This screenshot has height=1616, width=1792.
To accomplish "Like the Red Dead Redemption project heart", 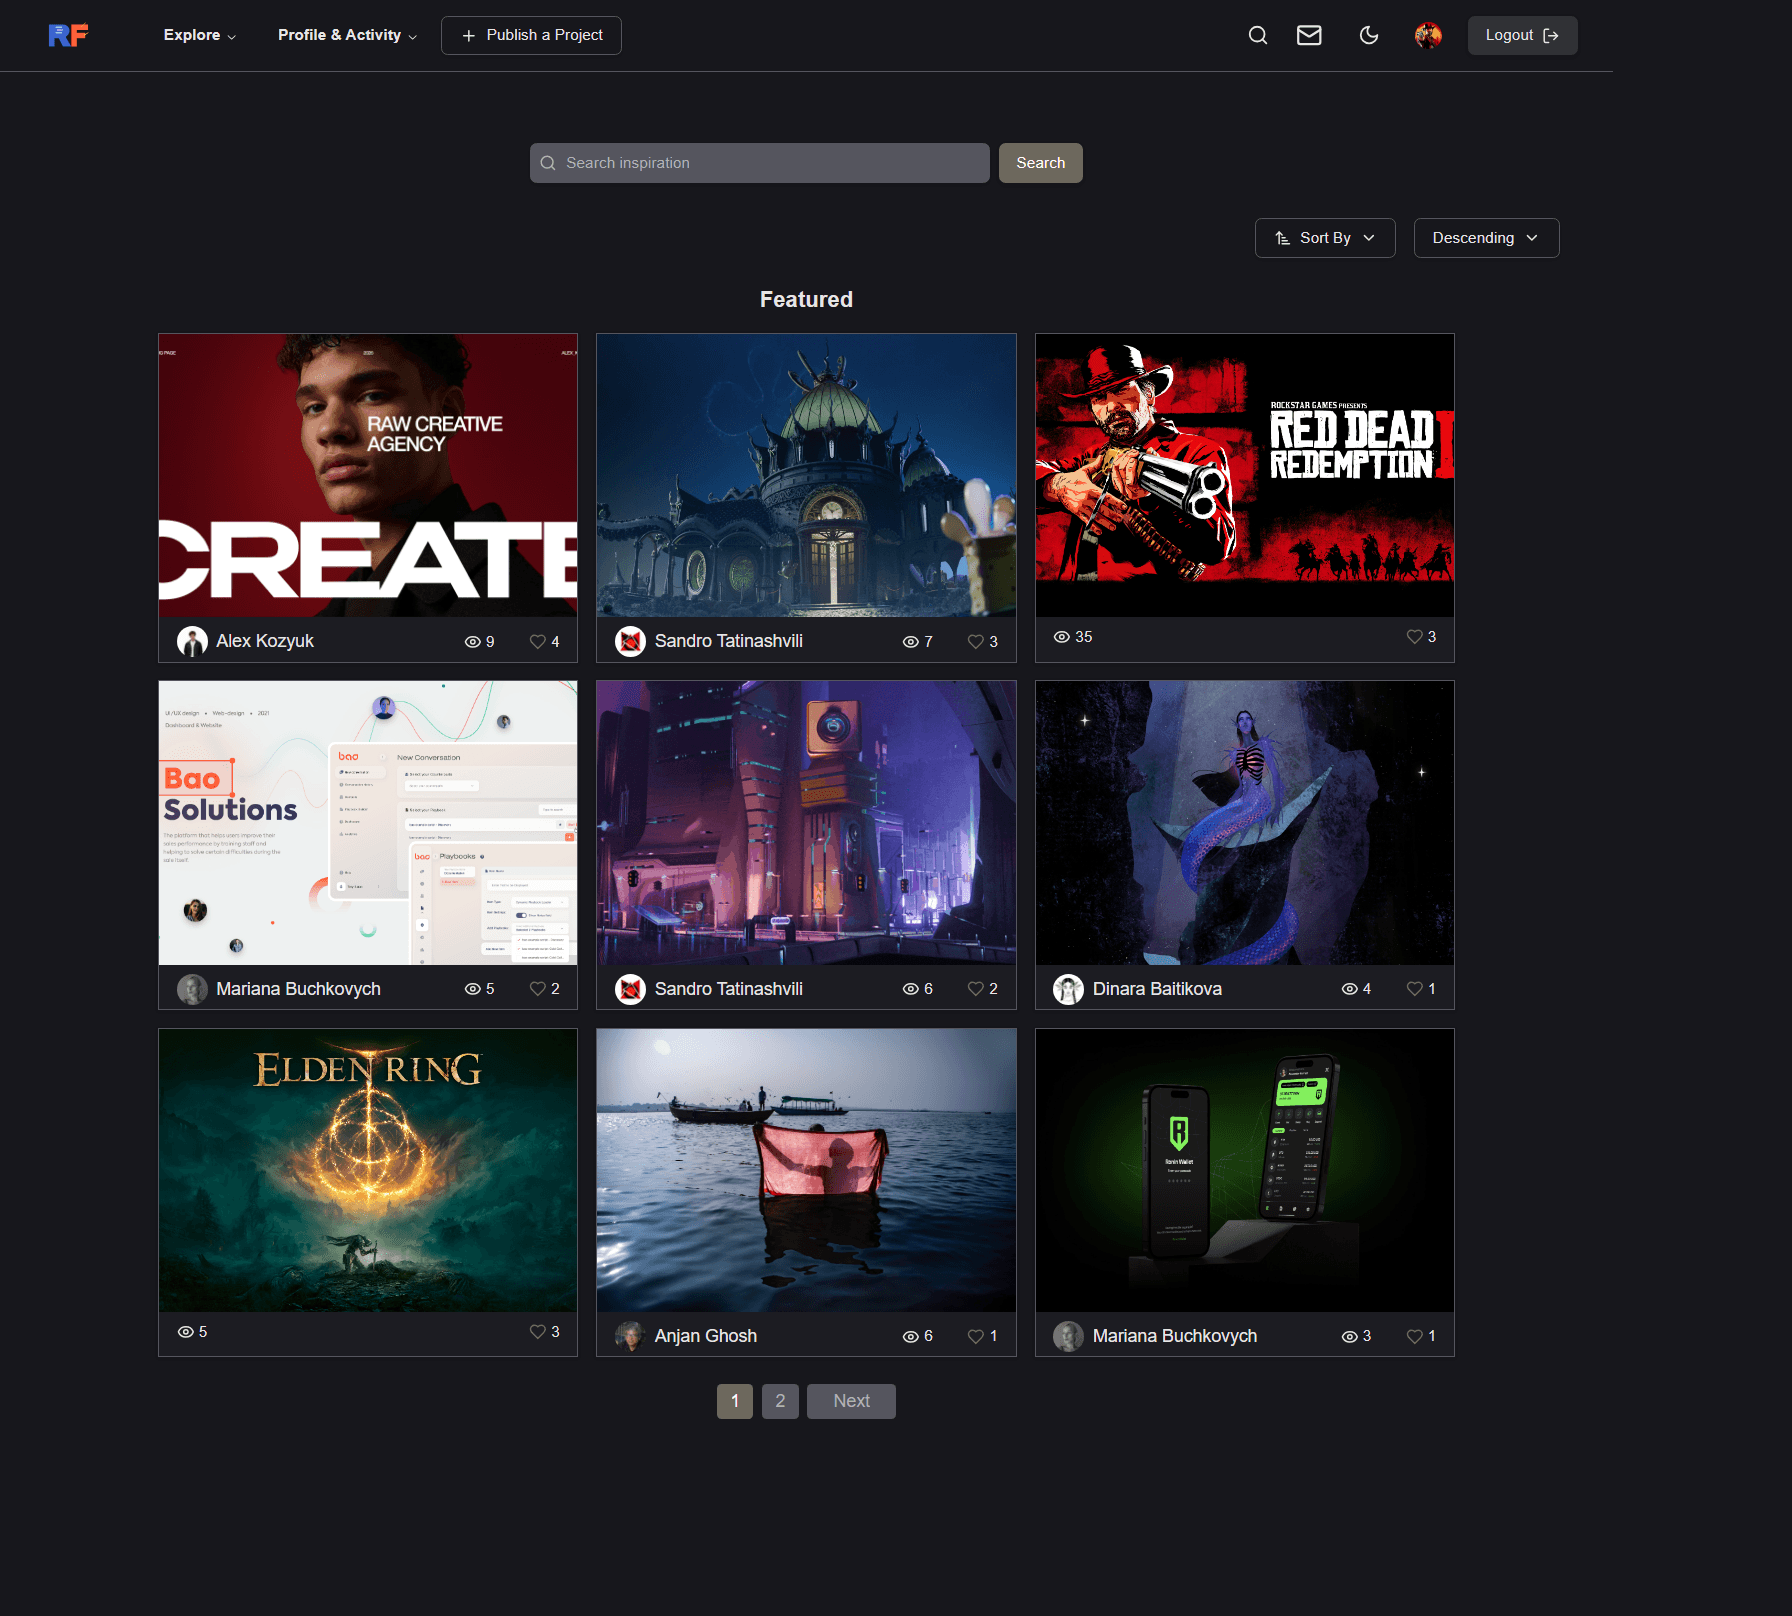I will [1415, 636].
